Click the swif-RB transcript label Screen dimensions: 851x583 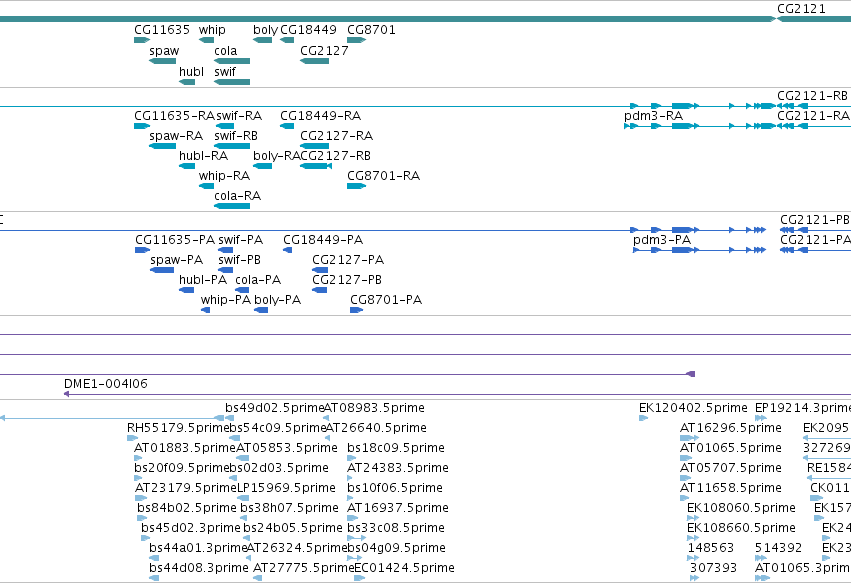tap(236, 136)
